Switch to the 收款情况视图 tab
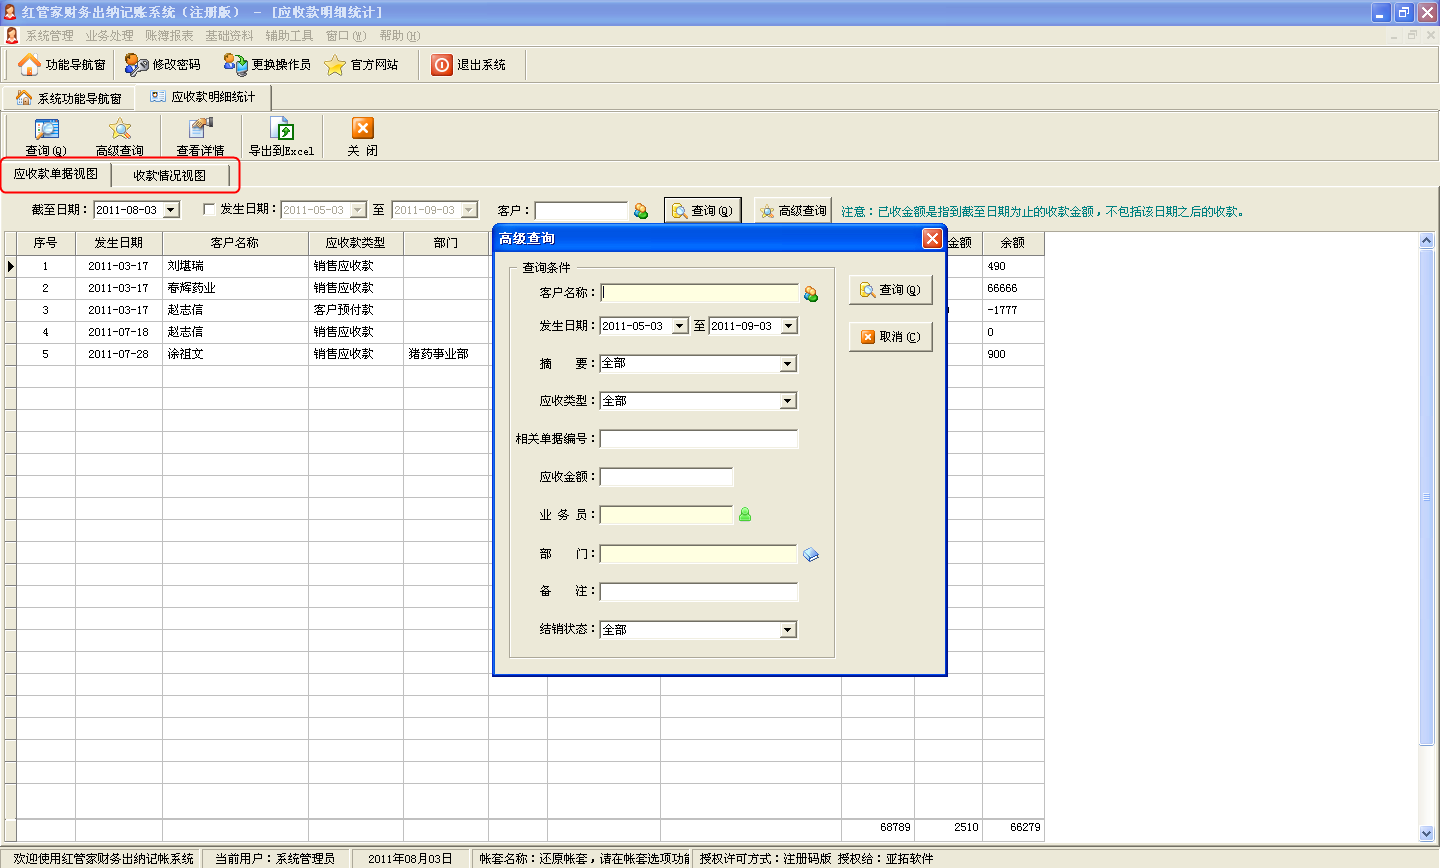This screenshot has height=868, width=1440. [x=170, y=176]
